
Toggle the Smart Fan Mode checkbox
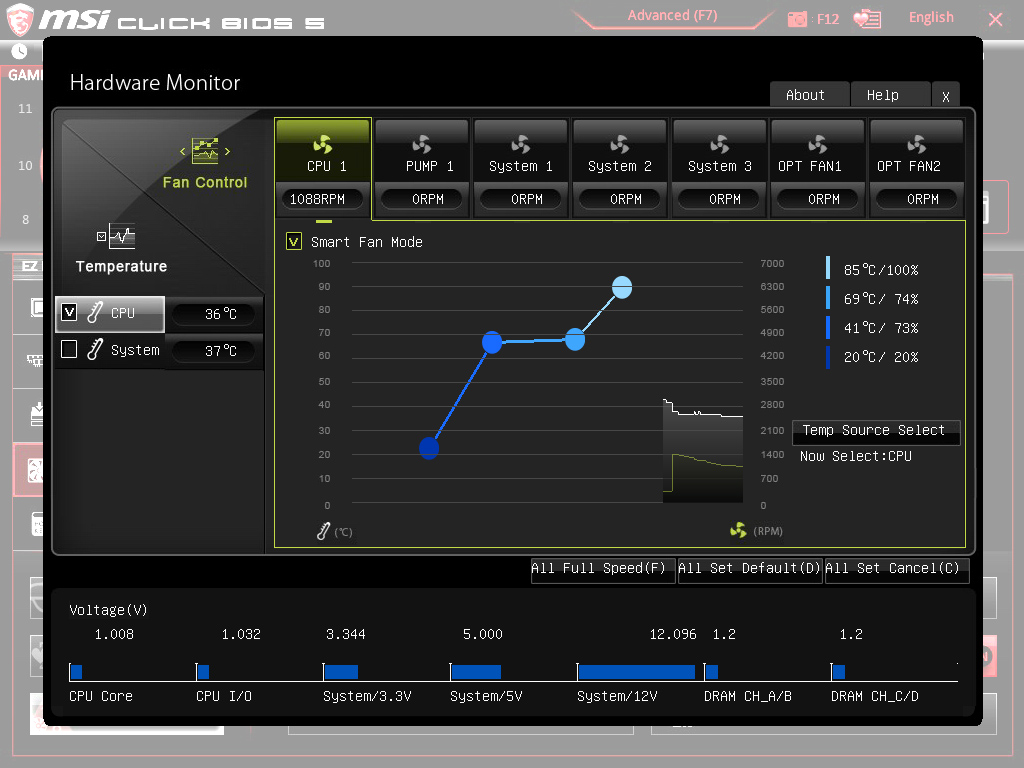294,242
